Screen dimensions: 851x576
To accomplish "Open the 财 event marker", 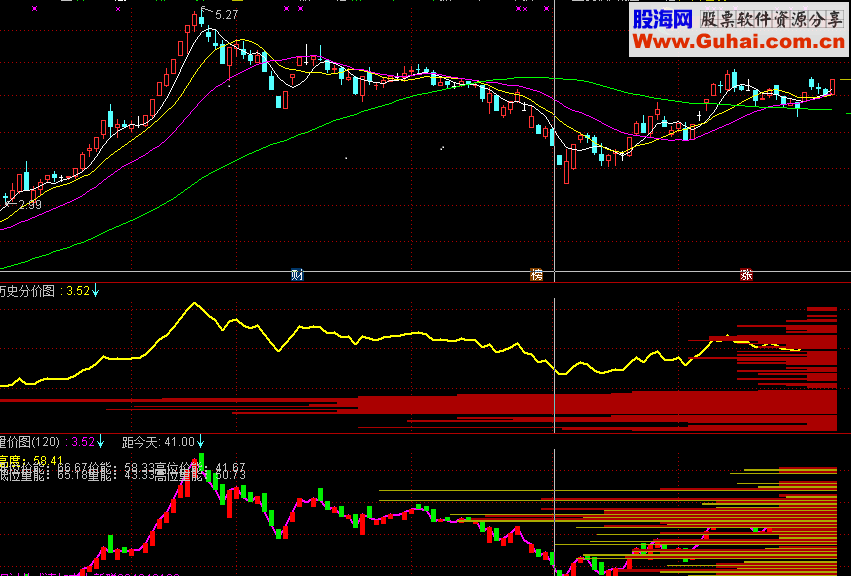I will click(x=297, y=275).
